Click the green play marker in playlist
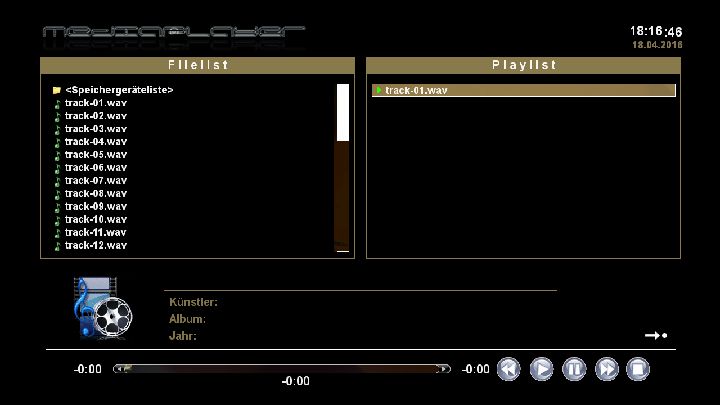Screen dimensions: 720x405 click(379, 90)
